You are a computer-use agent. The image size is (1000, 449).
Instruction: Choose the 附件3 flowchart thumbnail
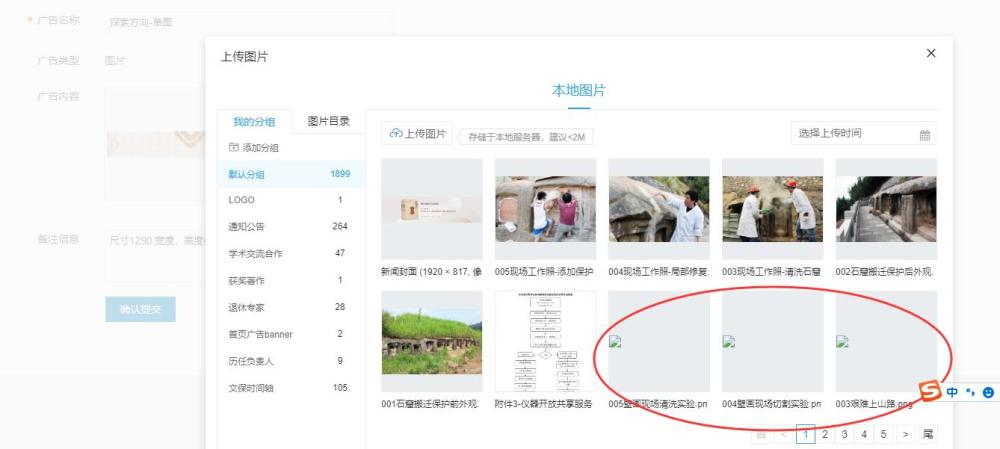[545, 342]
